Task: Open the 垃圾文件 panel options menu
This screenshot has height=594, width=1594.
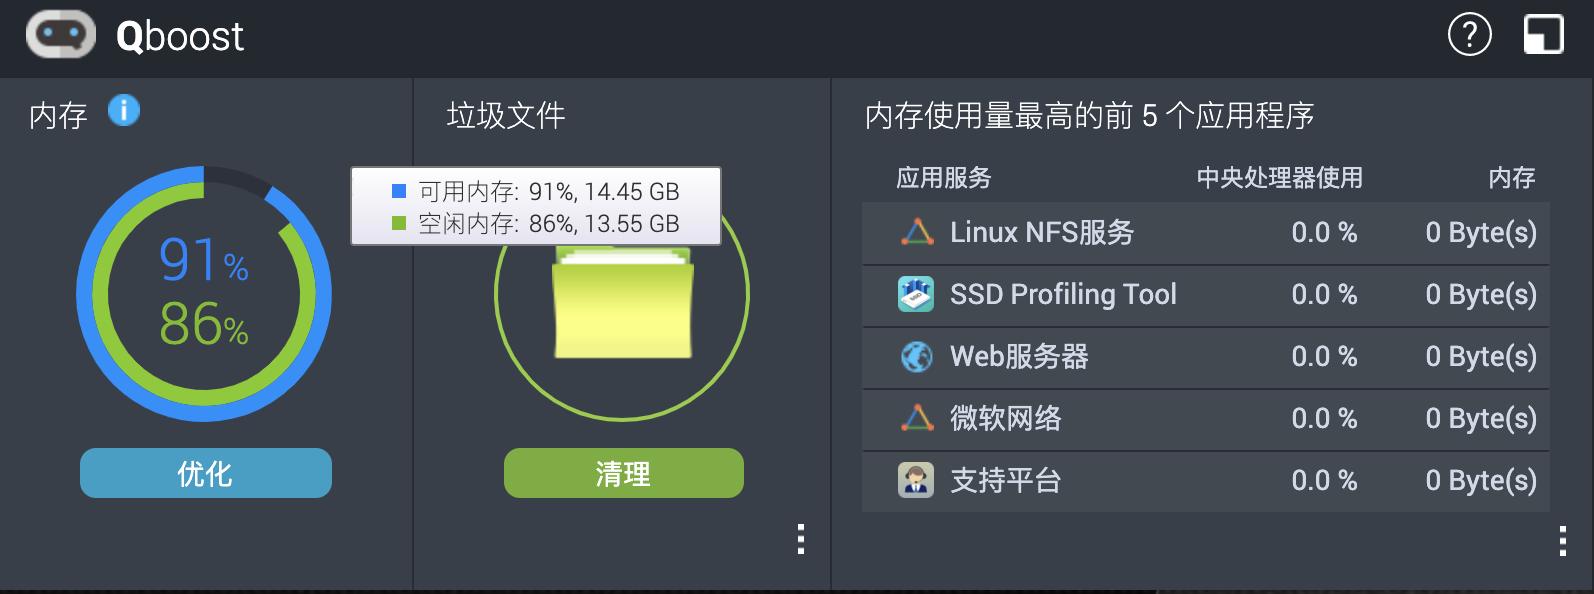Action: coord(800,540)
